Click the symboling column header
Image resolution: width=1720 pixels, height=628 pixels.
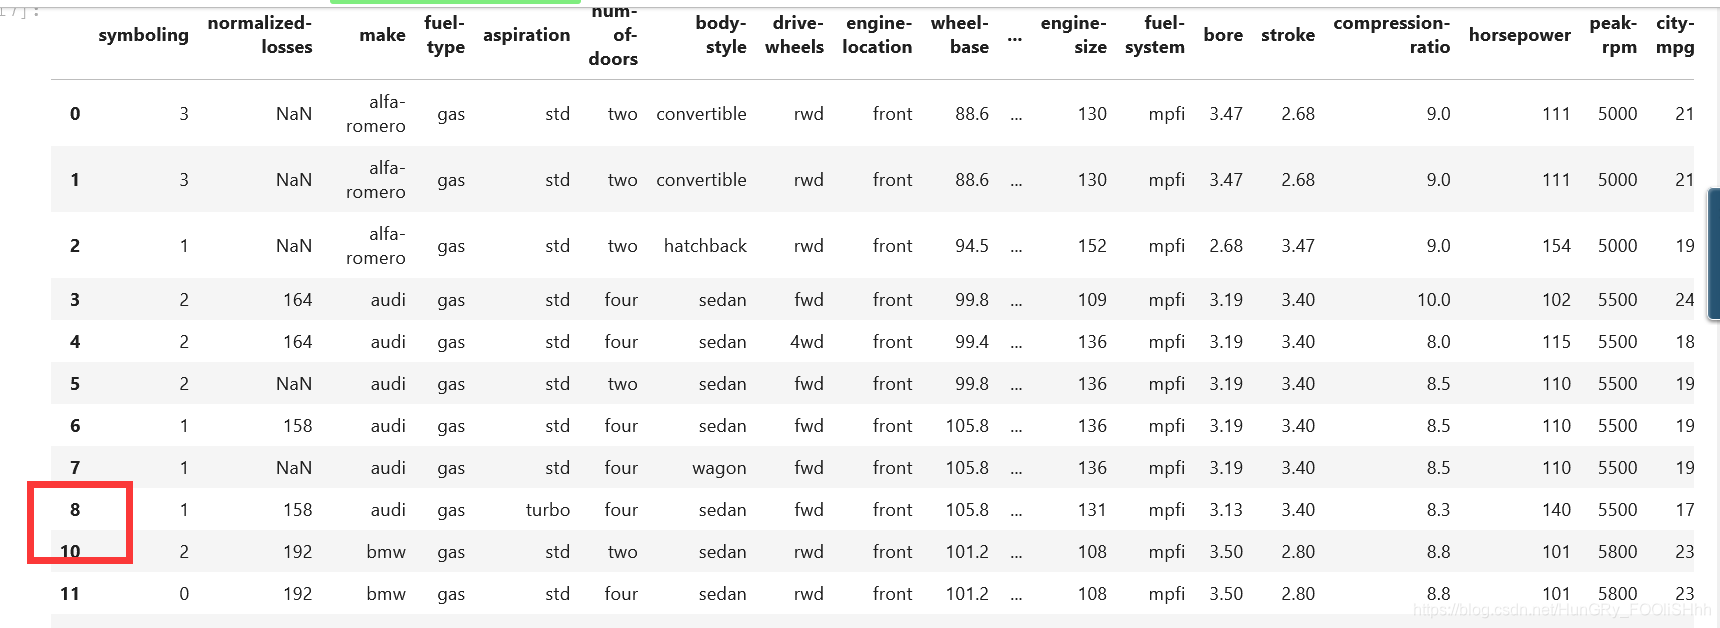[x=143, y=35]
